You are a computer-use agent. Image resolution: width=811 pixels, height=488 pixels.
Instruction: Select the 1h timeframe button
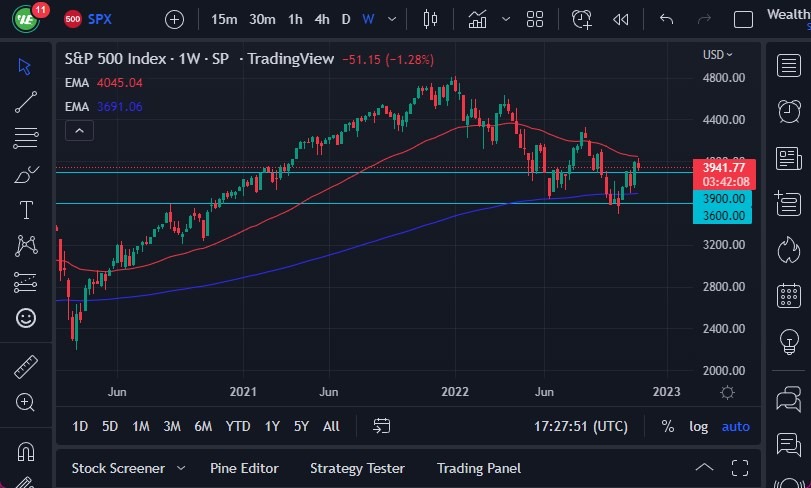[295, 19]
